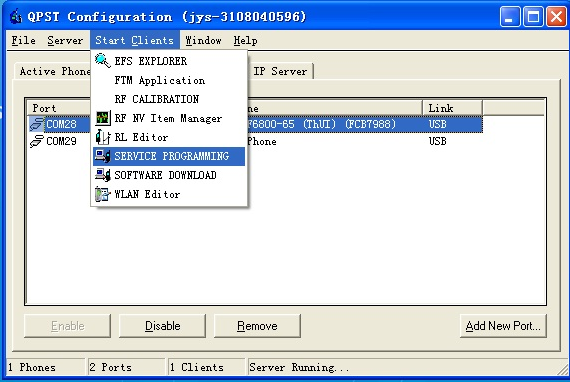
Task: Click the Service Programming computer-phone icon
Action: pyautogui.click(x=103, y=156)
